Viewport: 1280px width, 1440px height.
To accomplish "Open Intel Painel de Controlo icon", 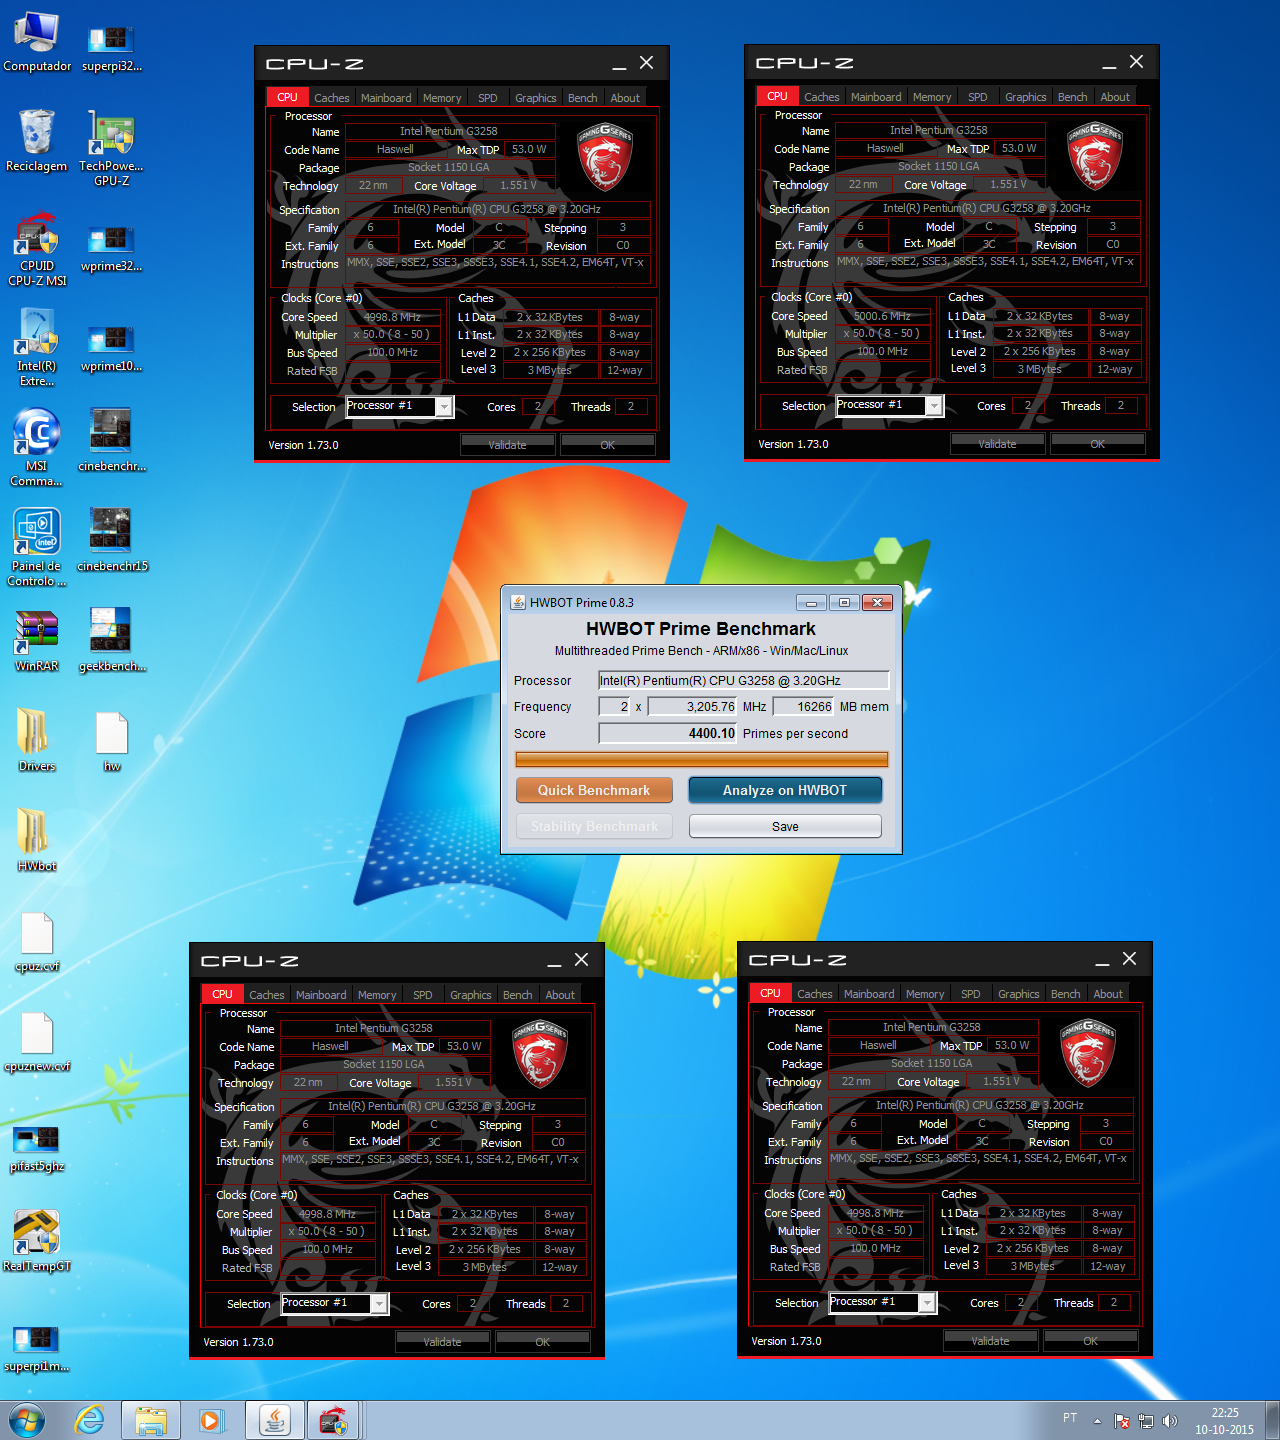I will click(37, 548).
